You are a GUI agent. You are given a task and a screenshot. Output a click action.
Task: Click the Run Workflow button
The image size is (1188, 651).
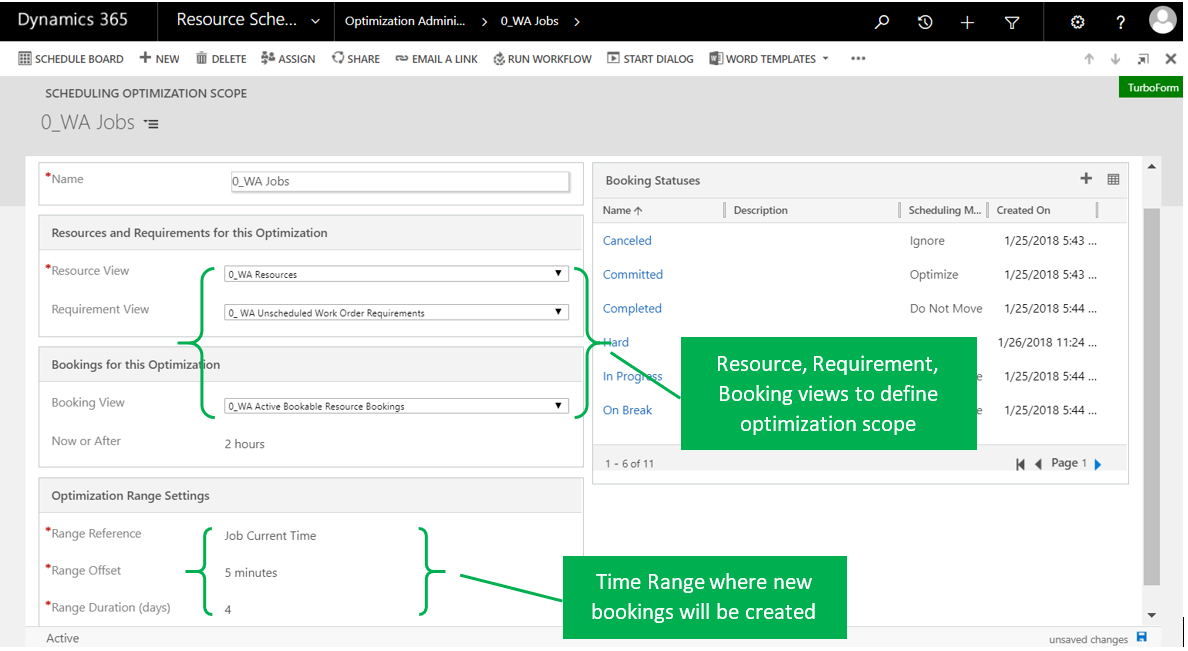click(542, 59)
